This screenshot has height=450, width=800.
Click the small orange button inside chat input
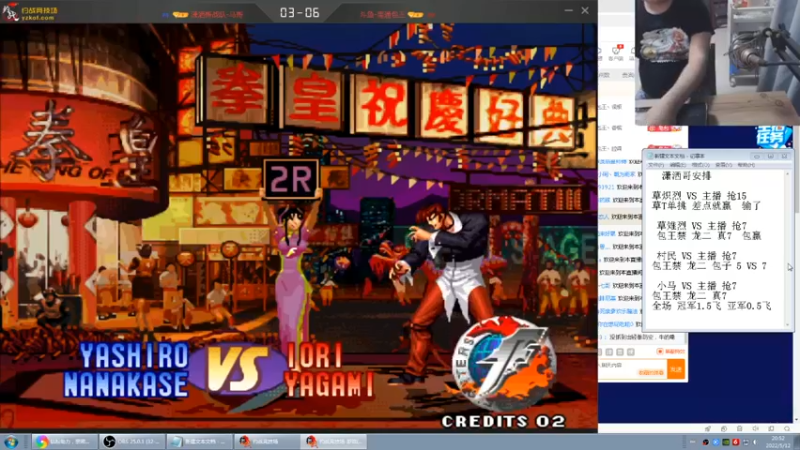point(651,373)
